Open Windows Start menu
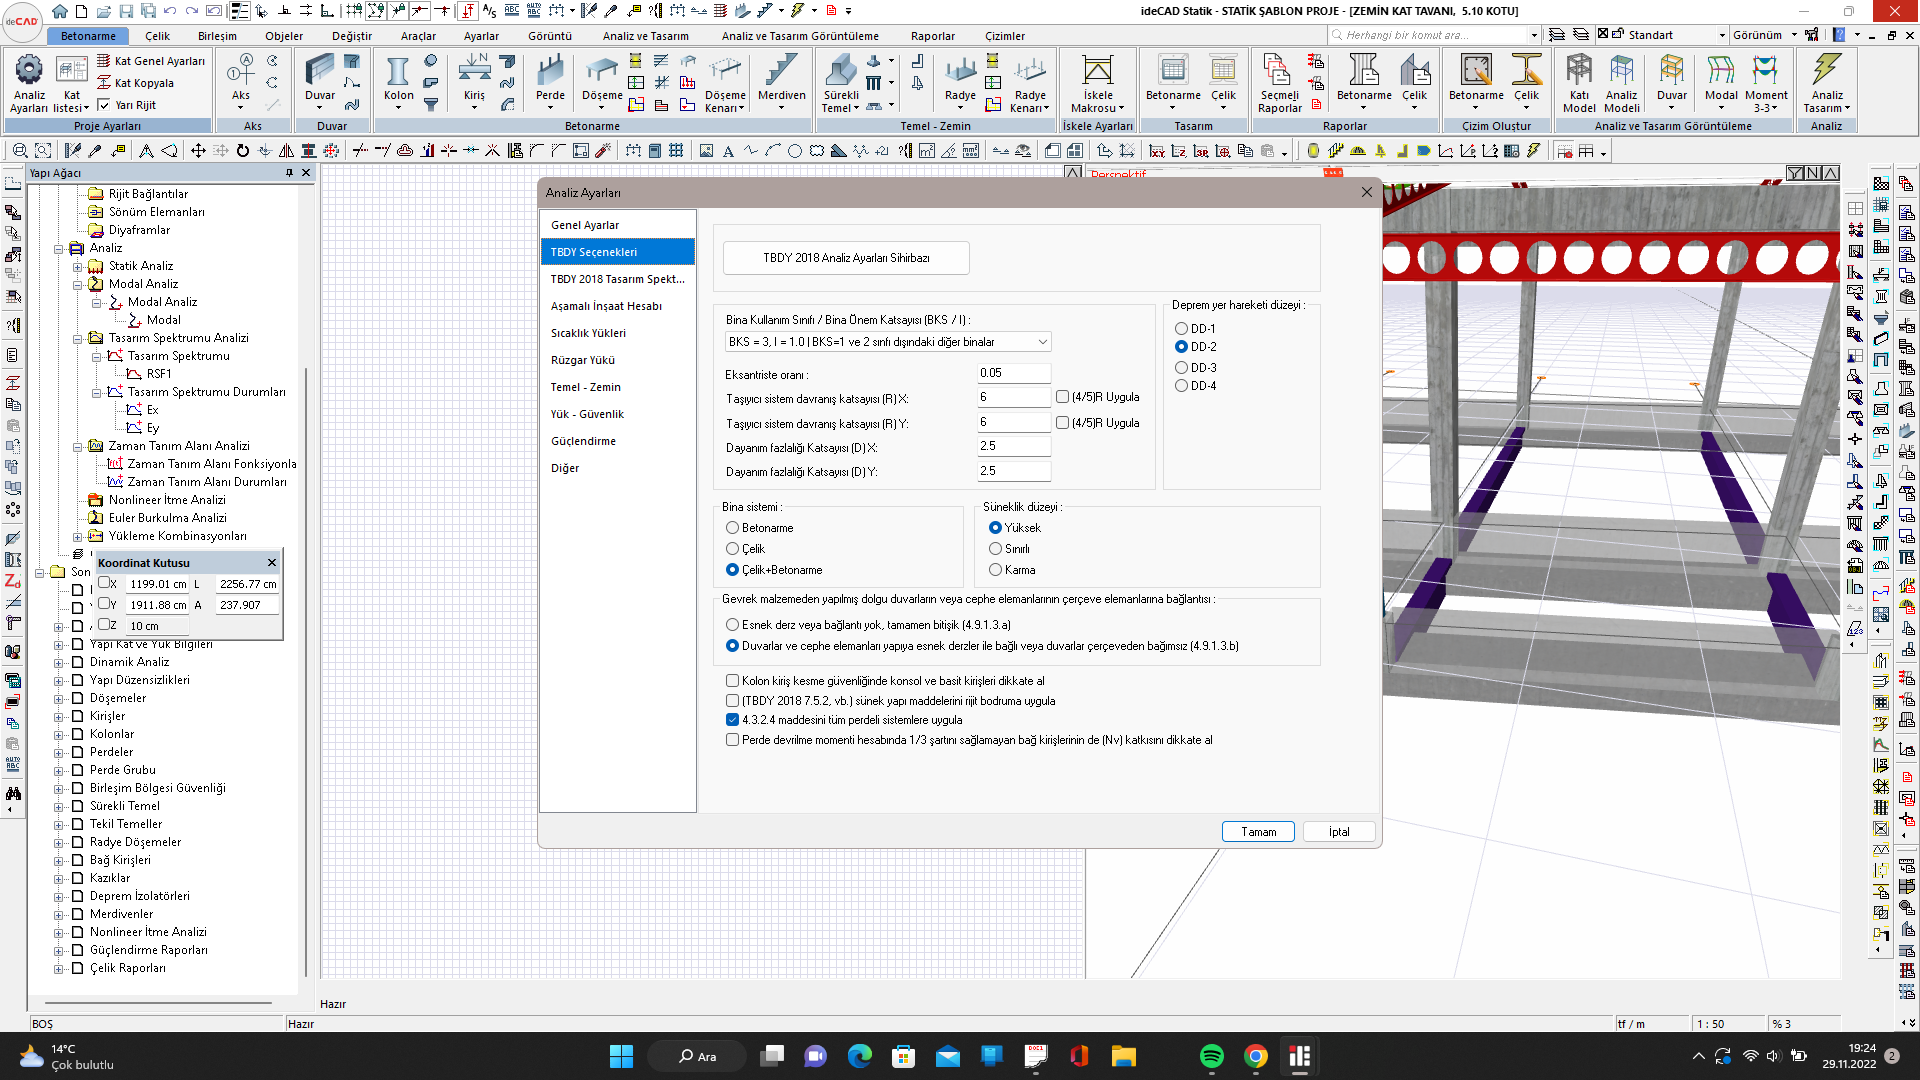1920x1080 pixels. point(621,1056)
